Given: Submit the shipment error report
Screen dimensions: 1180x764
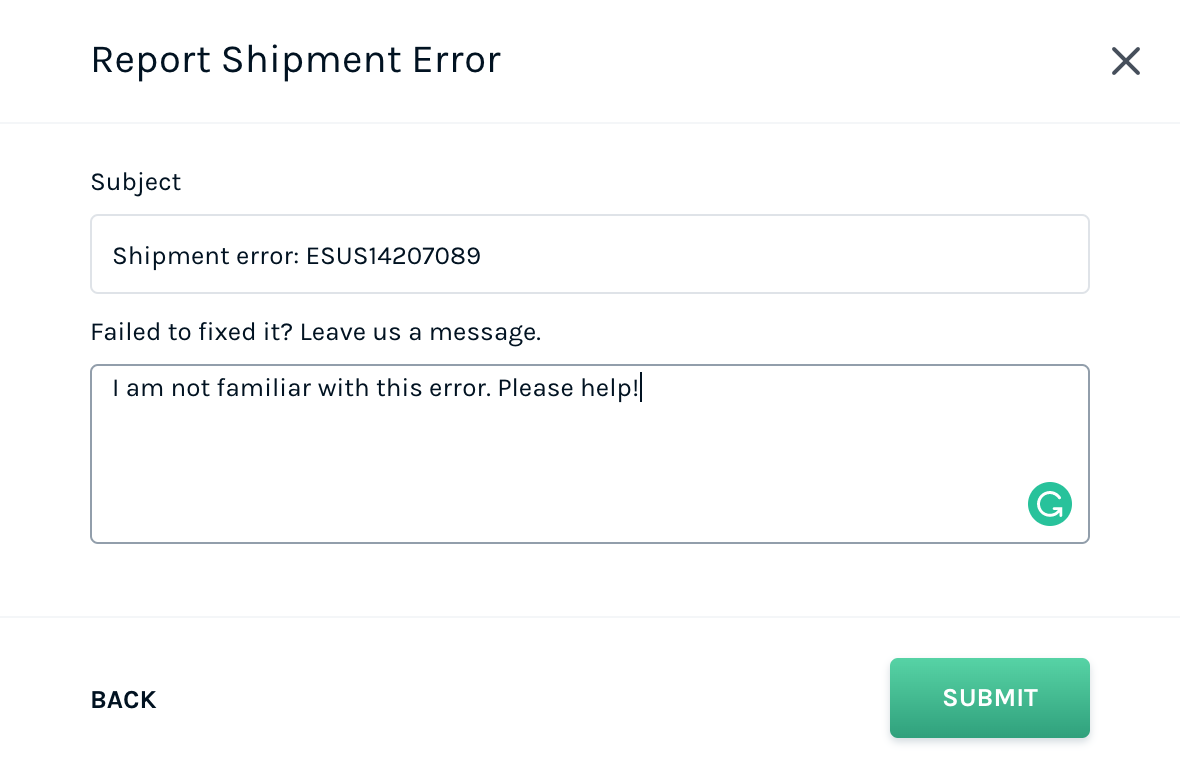Looking at the screenshot, I should (x=989, y=698).
